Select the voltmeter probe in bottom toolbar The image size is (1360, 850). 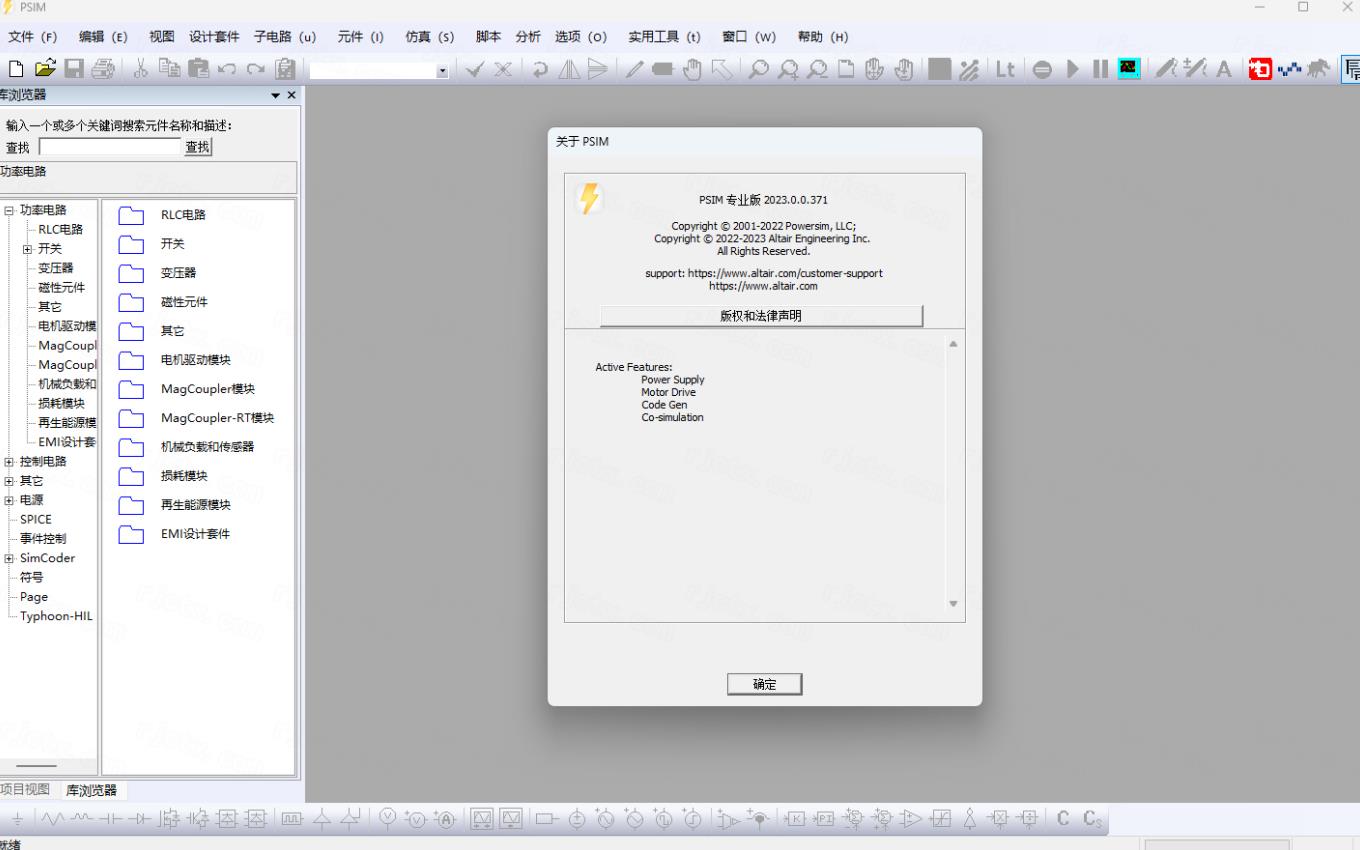point(387,819)
